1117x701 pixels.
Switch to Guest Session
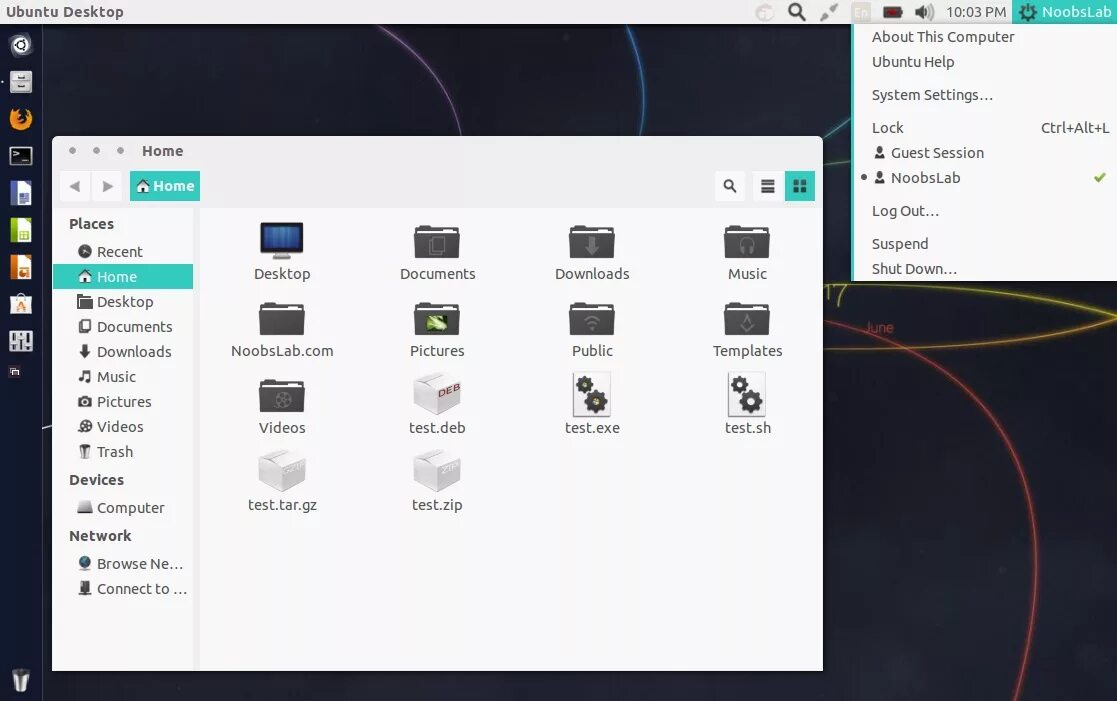coord(985,152)
